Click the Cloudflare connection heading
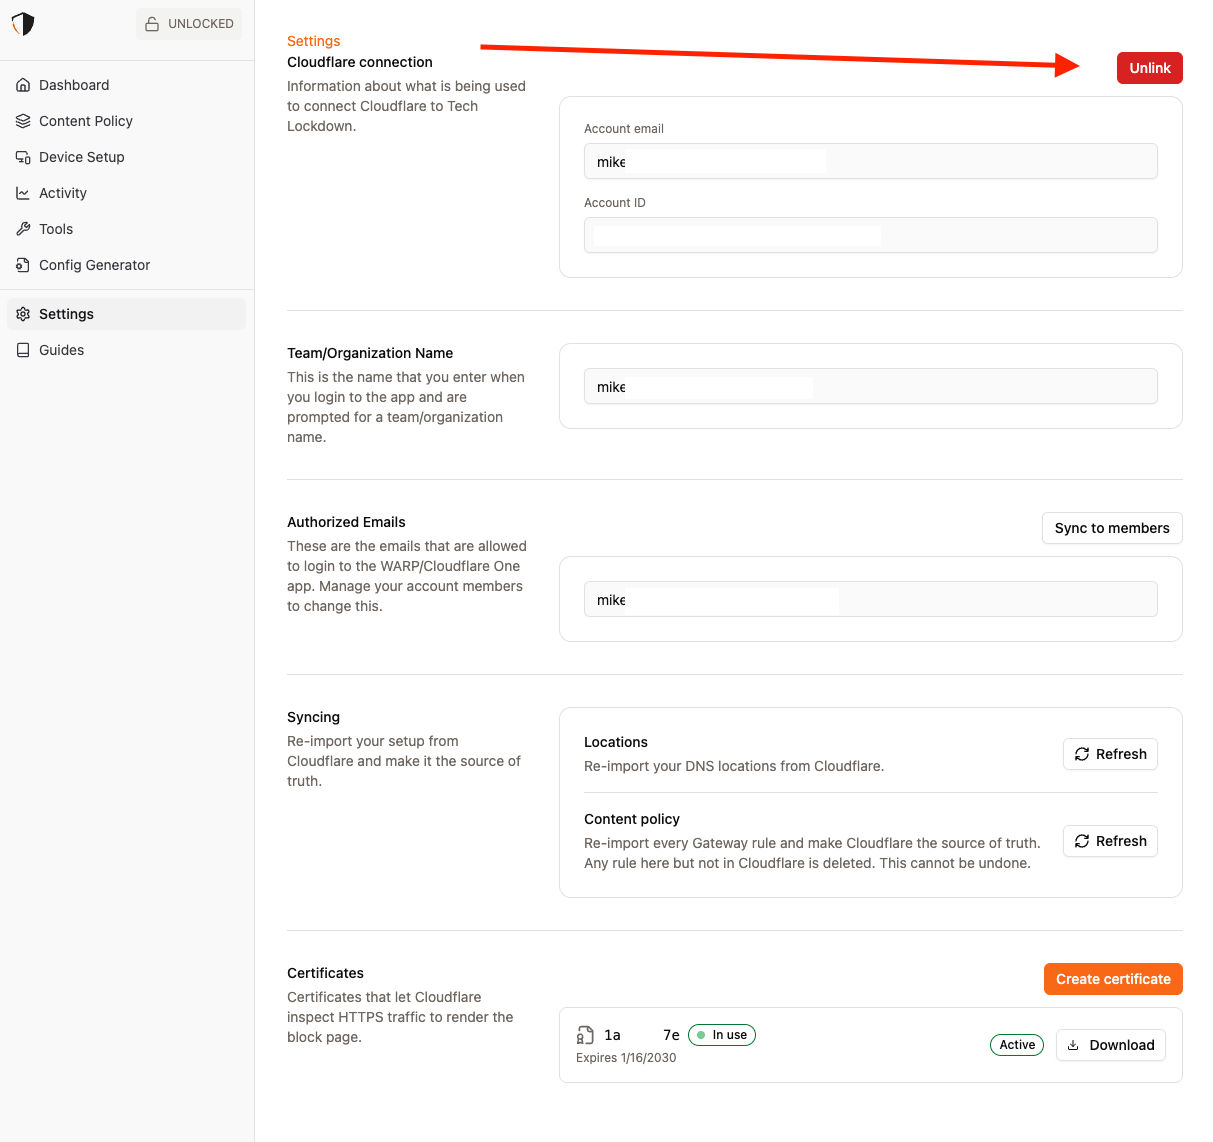This screenshot has height=1142, width=1213. (360, 62)
